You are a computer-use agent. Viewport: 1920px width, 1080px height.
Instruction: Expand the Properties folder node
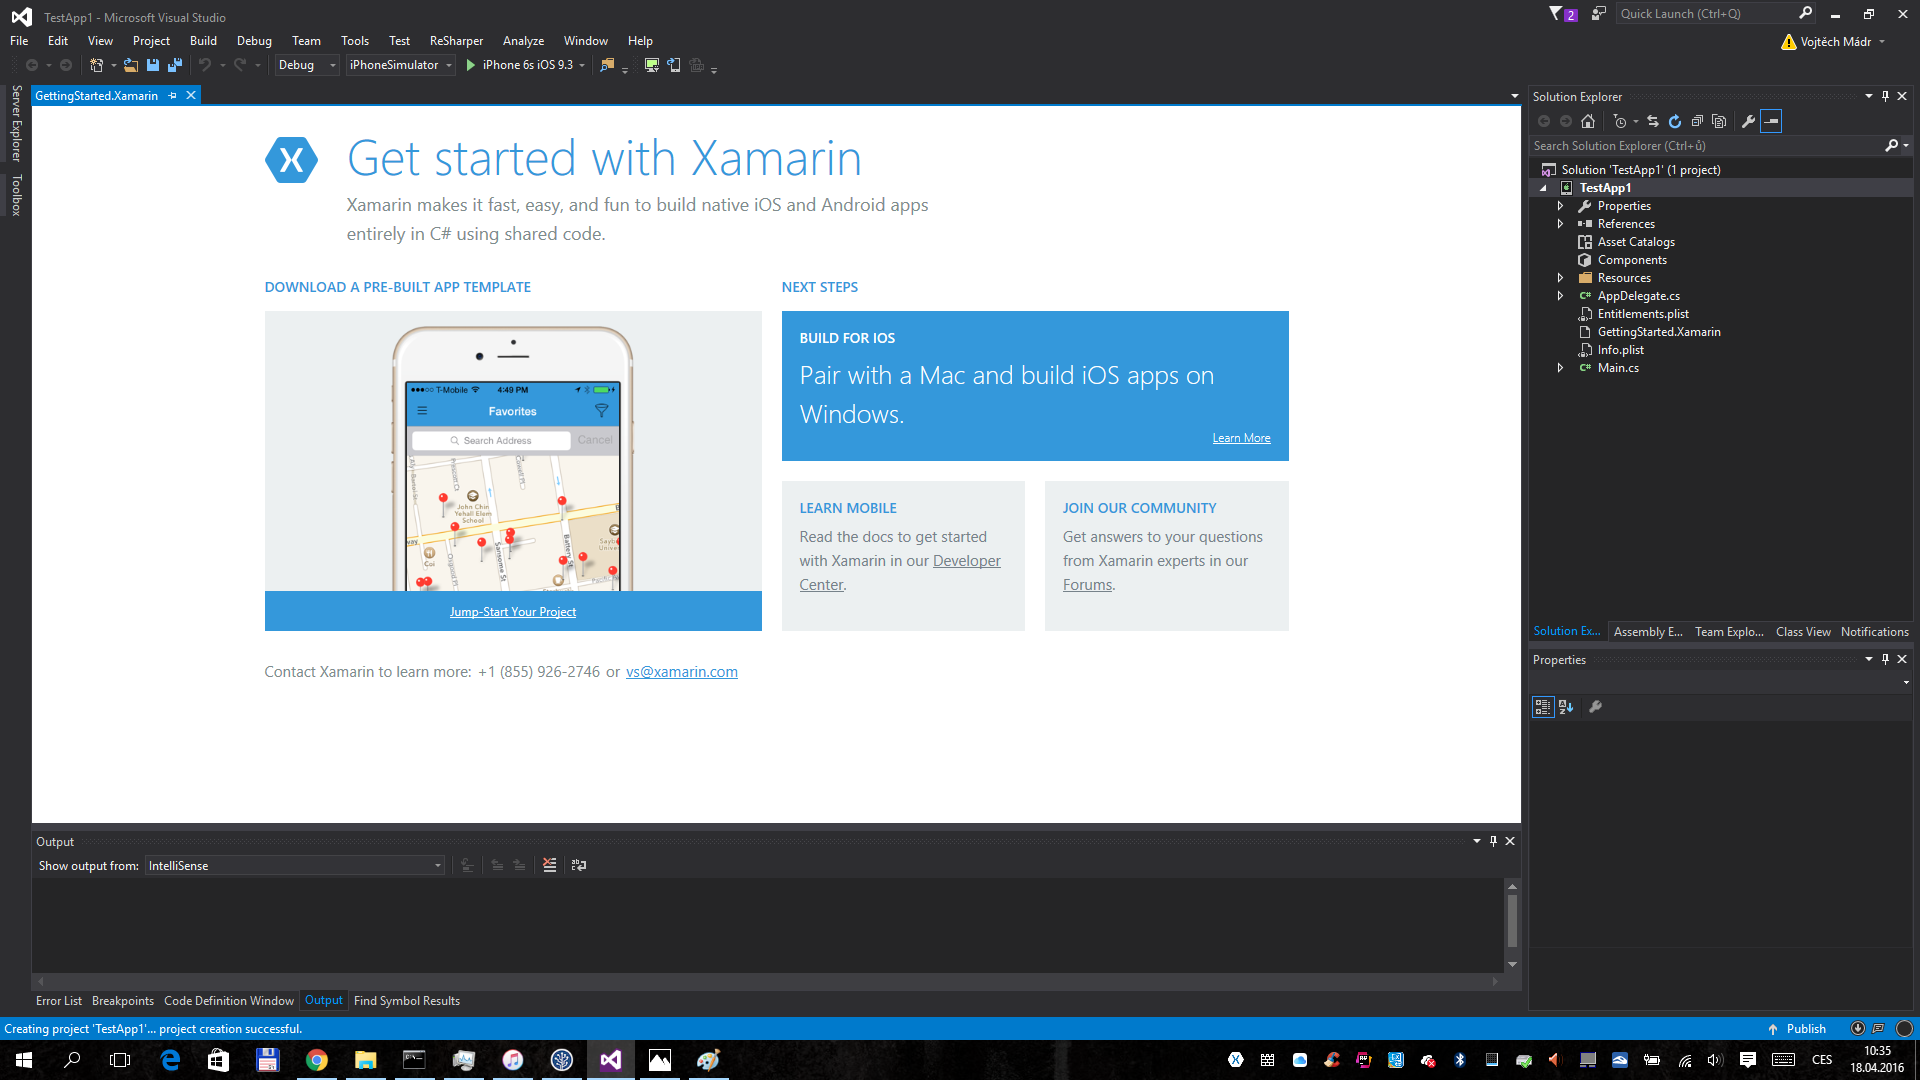click(x=1561, y=206)
